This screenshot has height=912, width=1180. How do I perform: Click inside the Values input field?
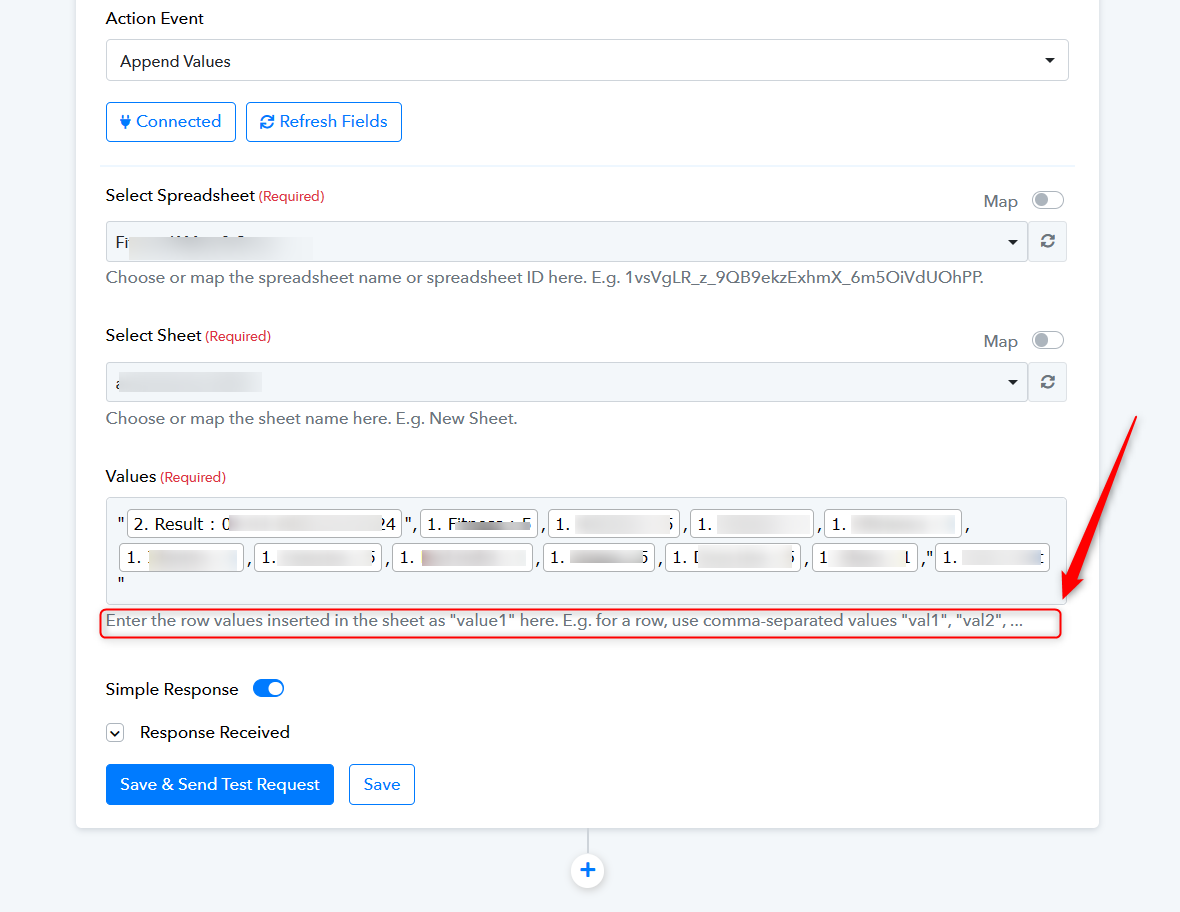(586, 551)
